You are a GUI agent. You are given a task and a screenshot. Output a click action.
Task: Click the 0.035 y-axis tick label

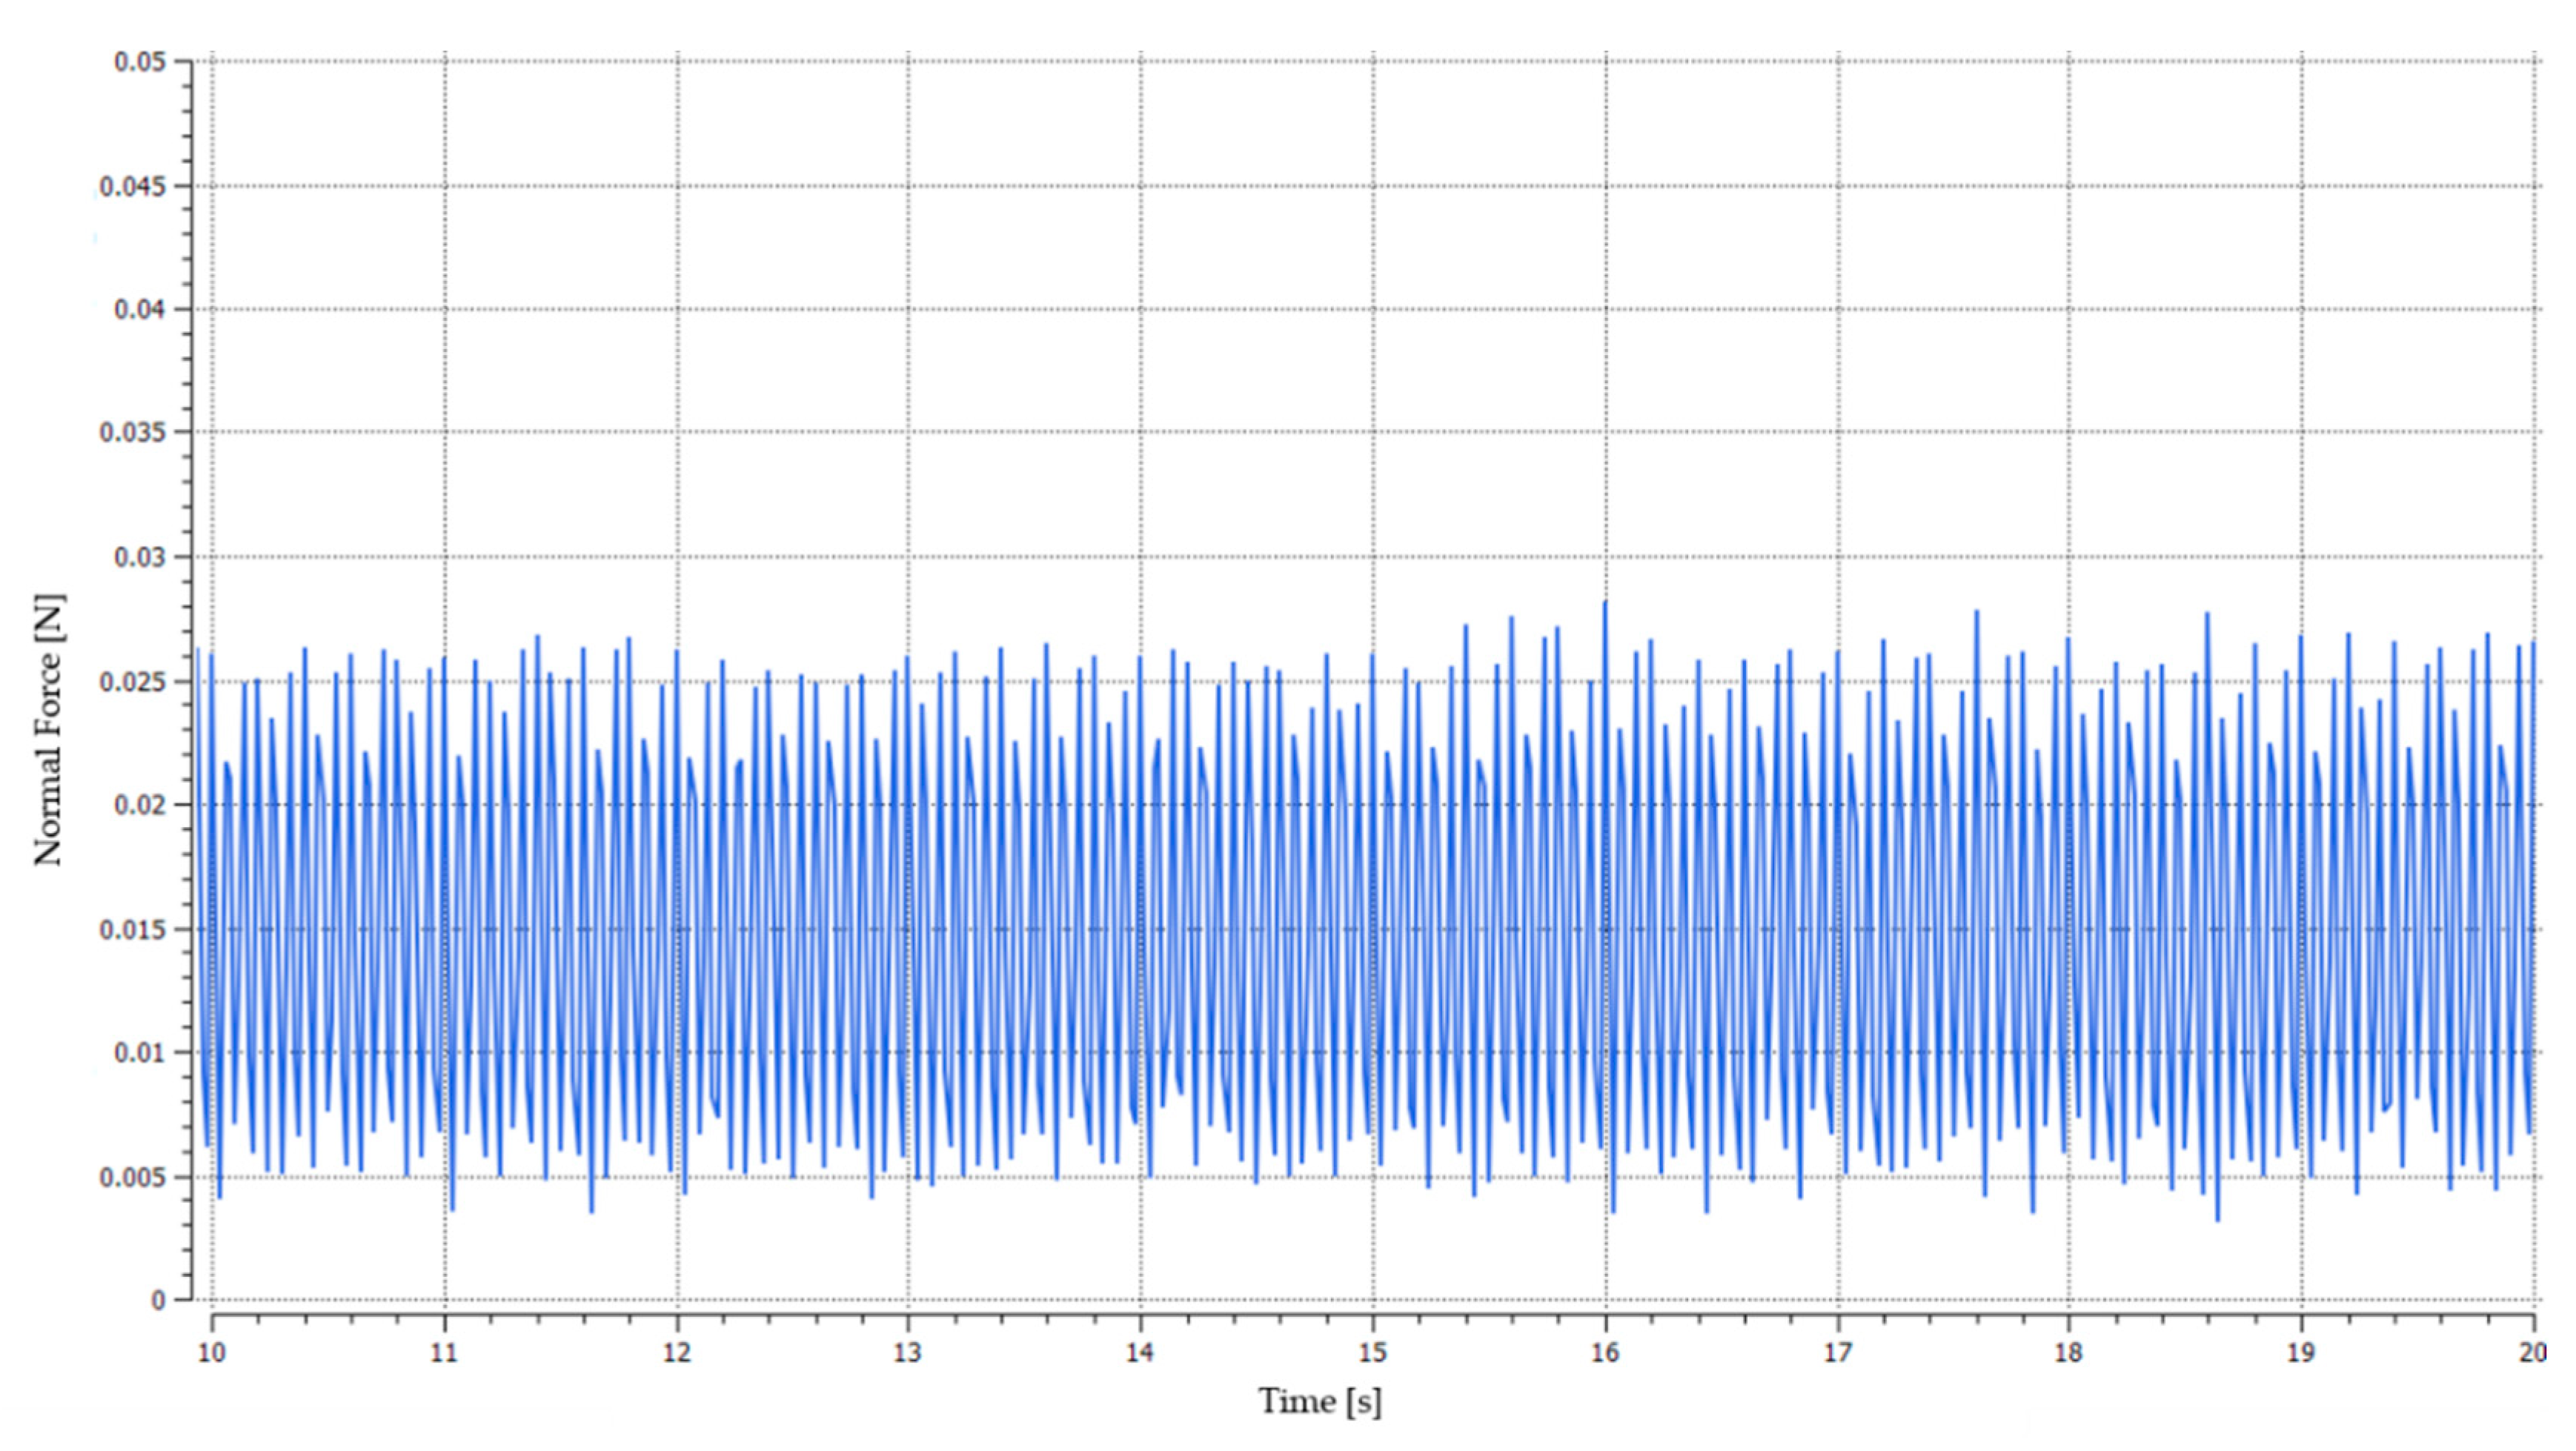[132, 432]
